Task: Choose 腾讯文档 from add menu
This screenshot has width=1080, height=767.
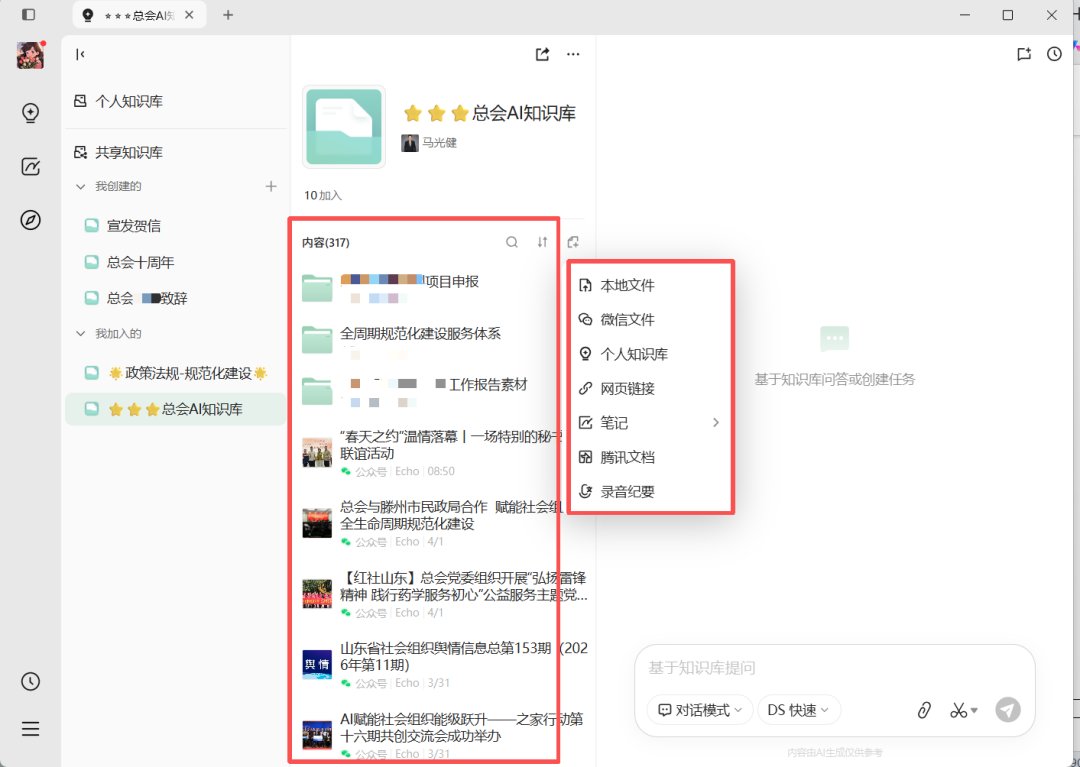Action: (x=650, y=457)
